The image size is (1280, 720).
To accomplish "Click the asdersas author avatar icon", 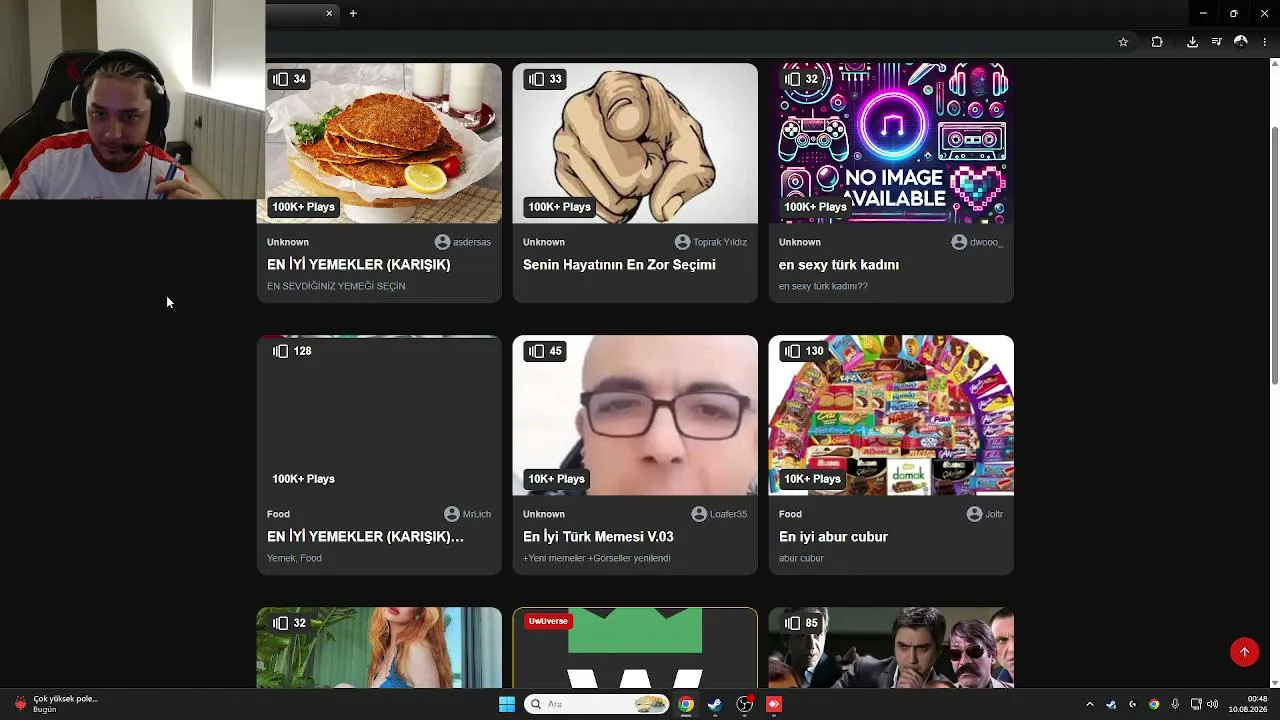I will point(442,242).
